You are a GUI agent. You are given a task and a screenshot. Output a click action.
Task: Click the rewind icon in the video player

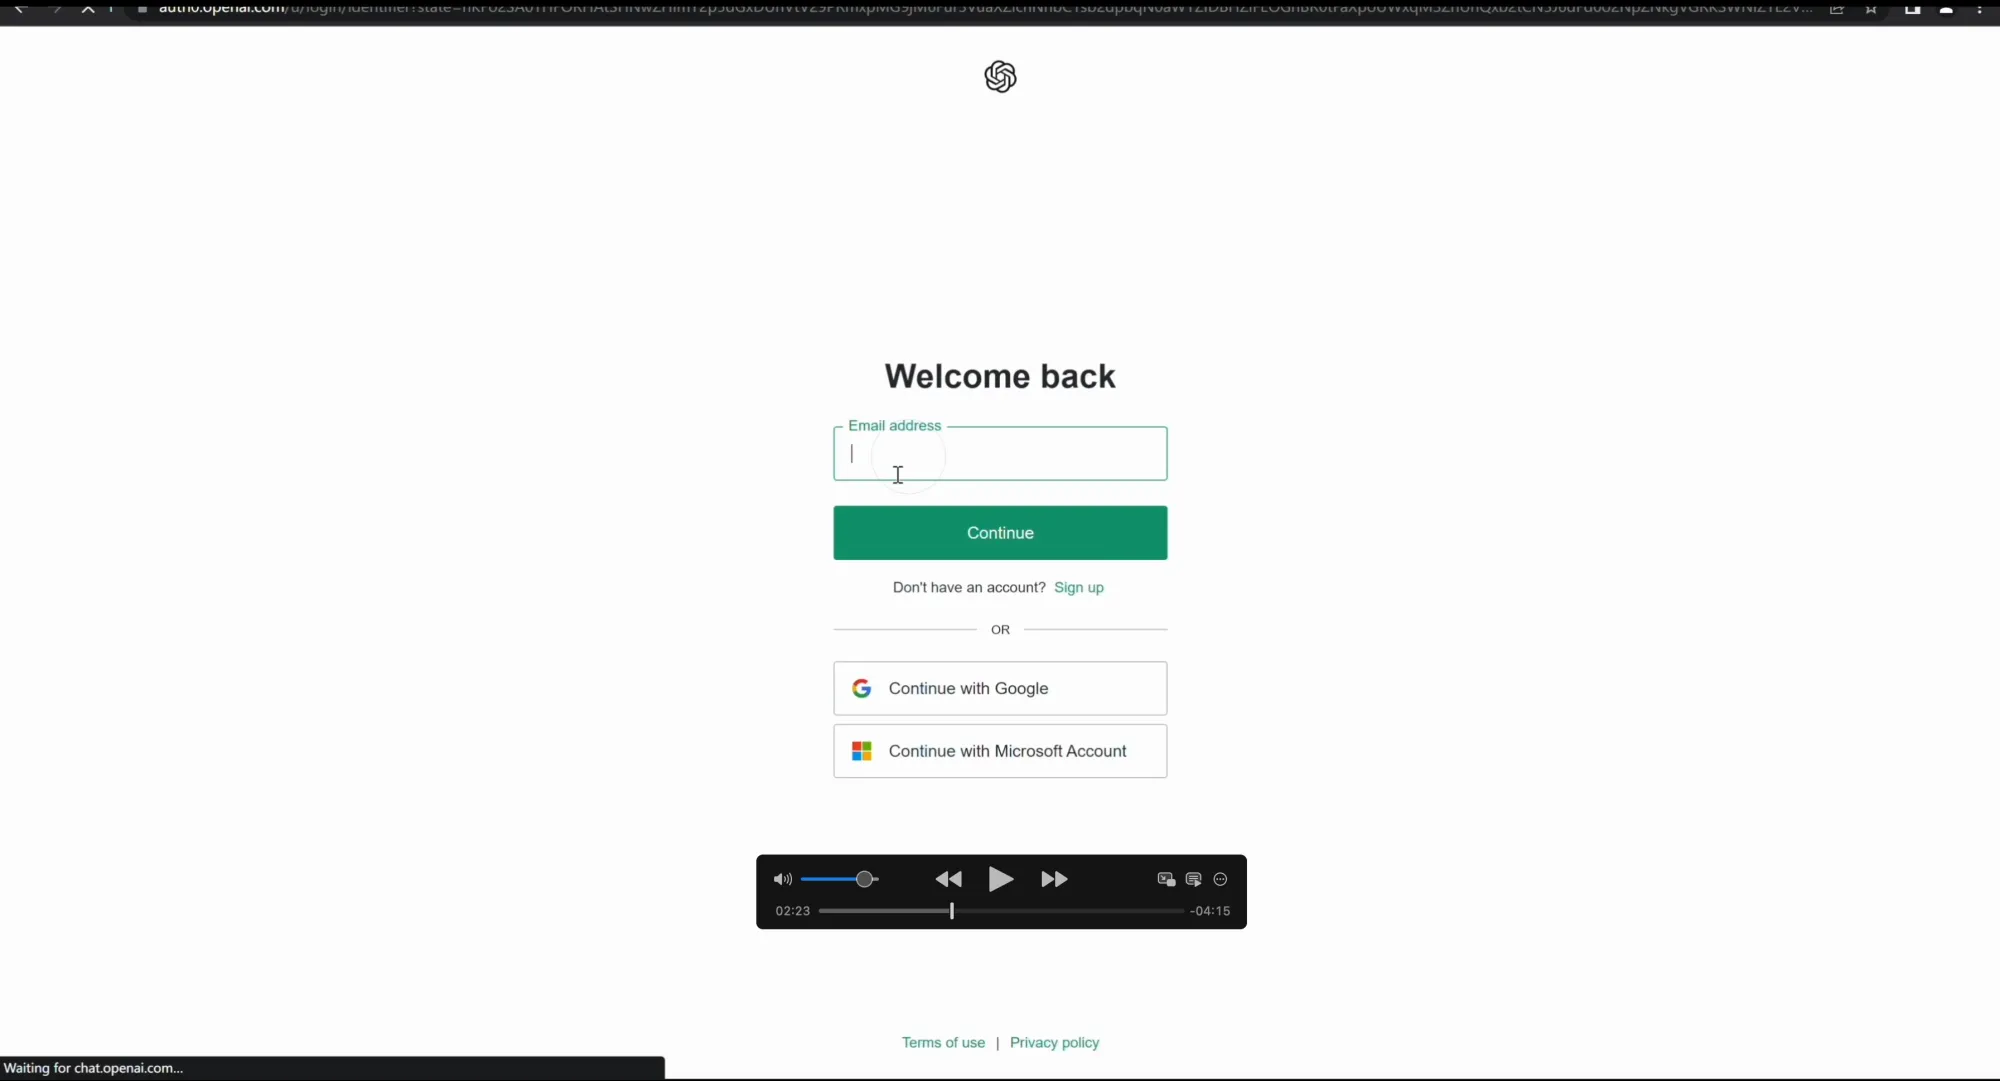pyautogui.click(x=948, y=879)
